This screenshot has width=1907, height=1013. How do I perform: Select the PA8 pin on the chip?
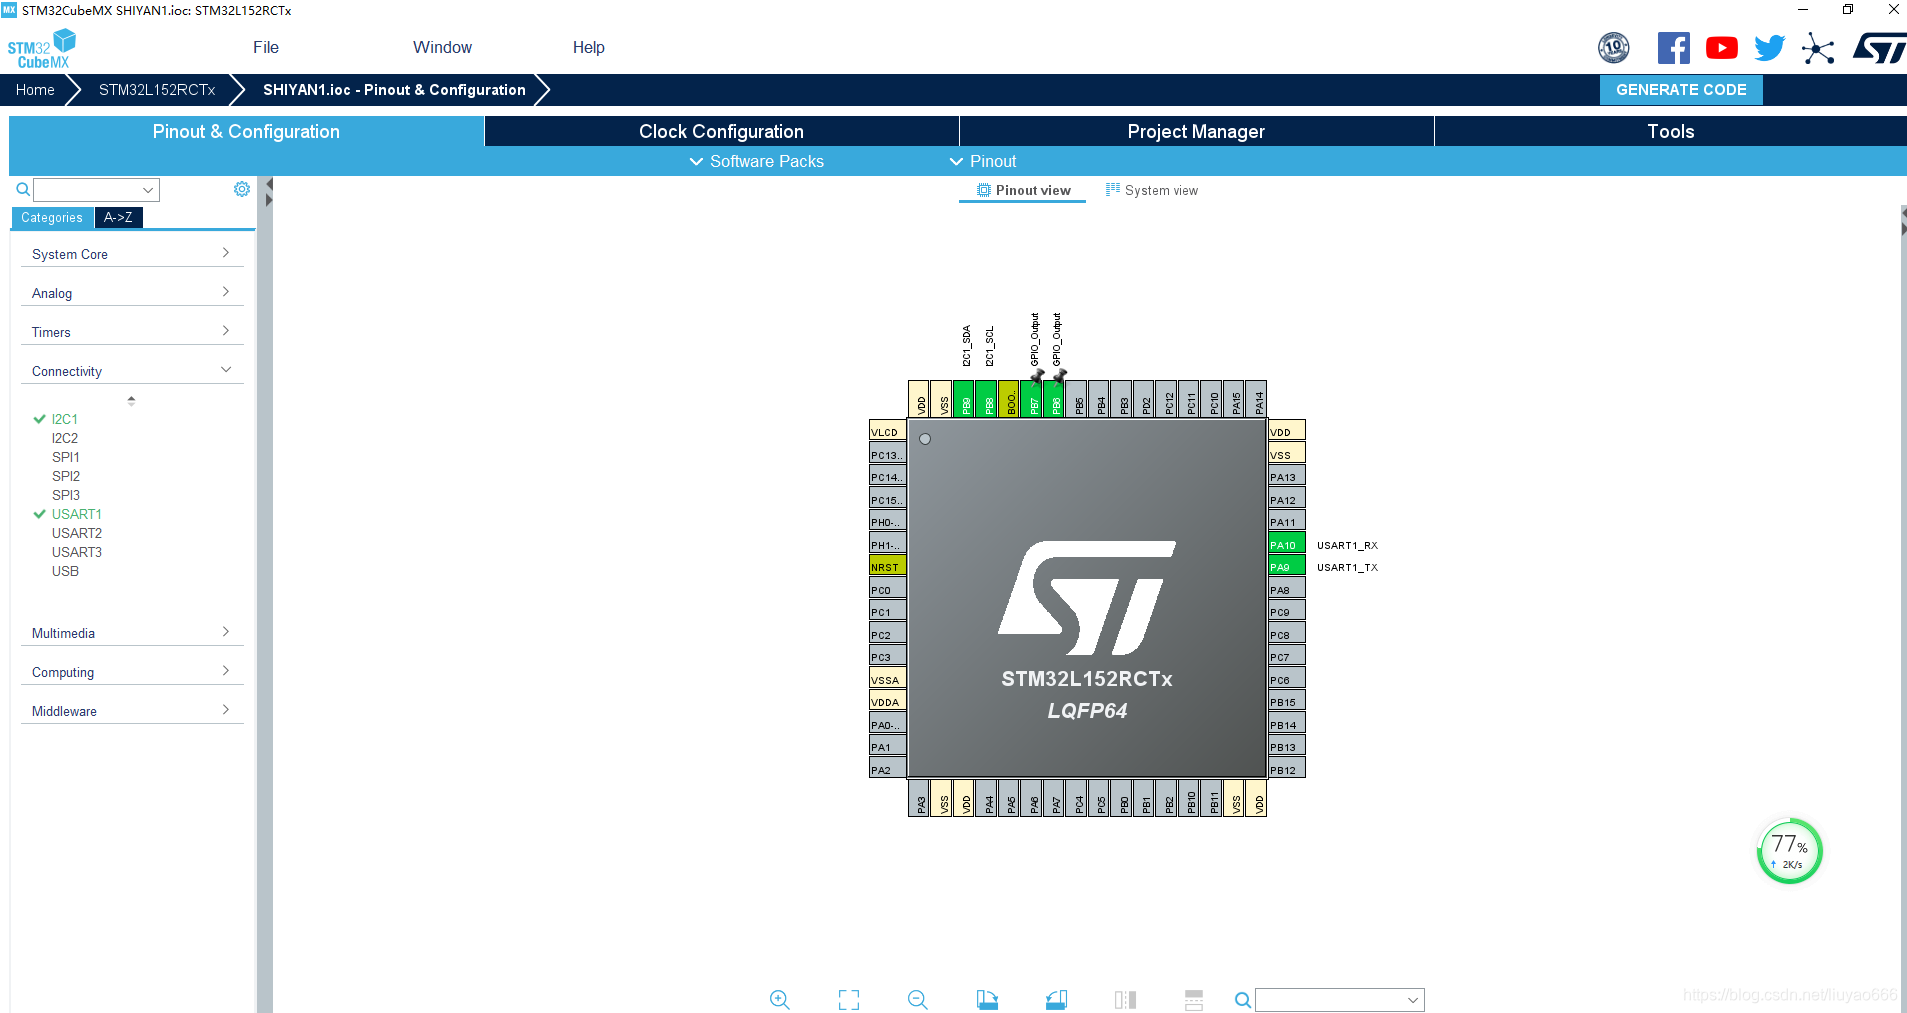click(1287, 590)
